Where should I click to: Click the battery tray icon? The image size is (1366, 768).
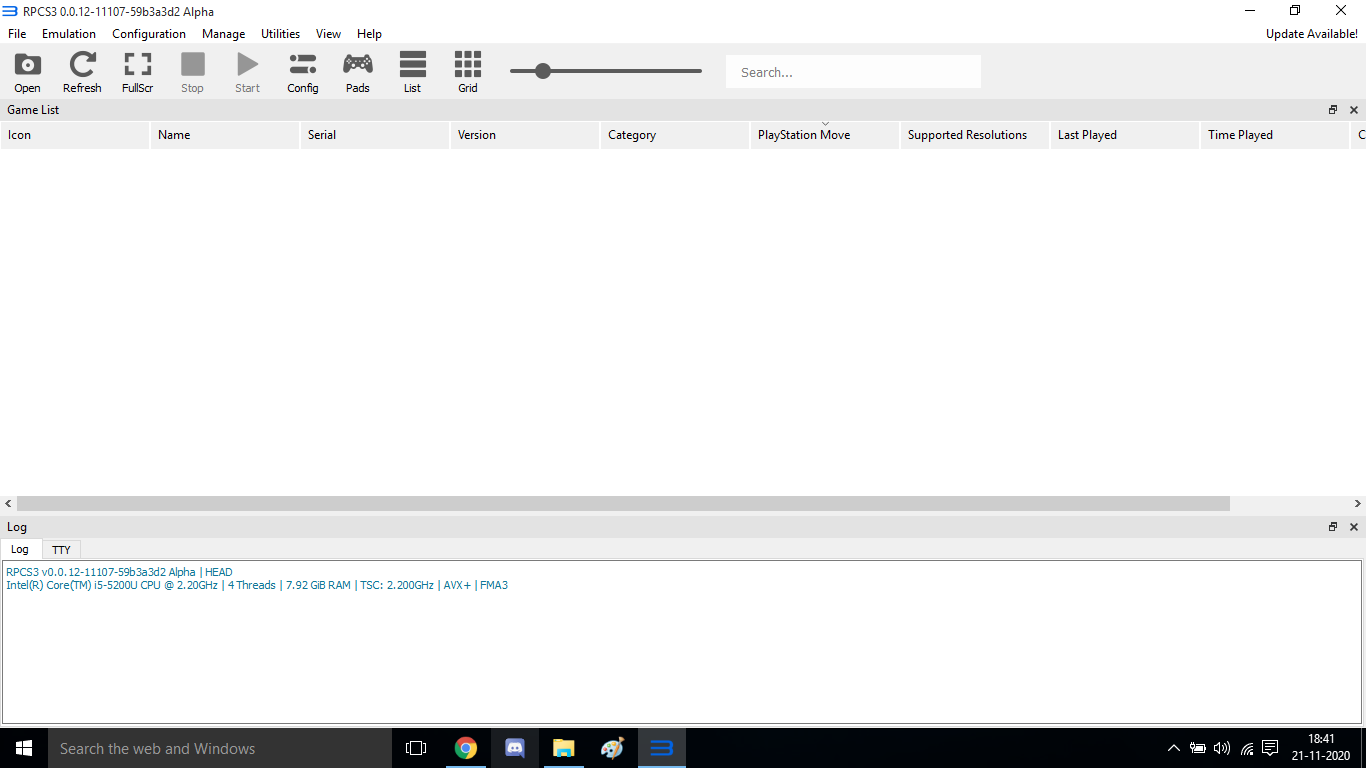click(x=1198, y=748)
